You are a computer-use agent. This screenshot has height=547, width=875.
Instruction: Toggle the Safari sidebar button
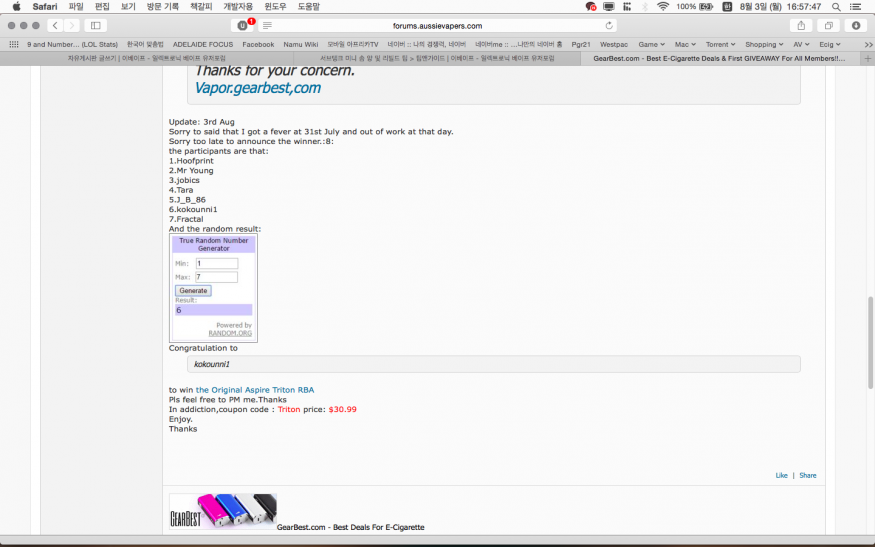96,25
